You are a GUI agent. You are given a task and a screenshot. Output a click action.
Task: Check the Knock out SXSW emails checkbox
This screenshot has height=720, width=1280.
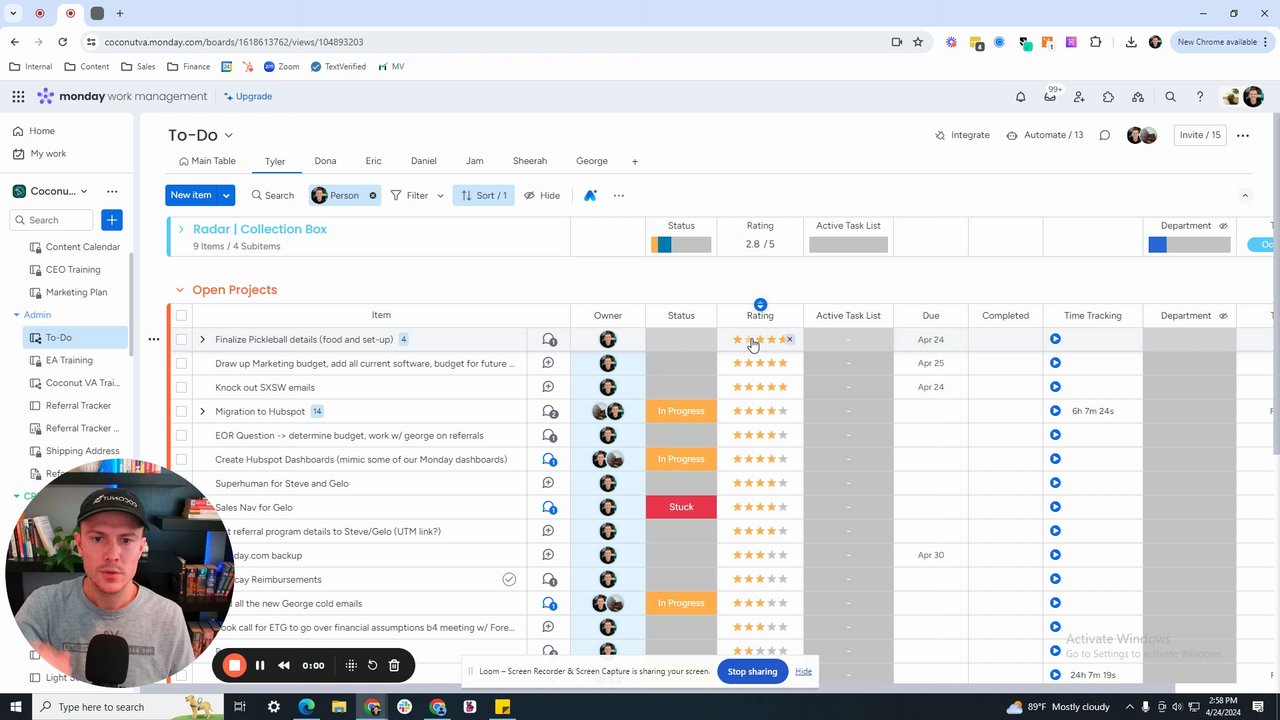(181, 387)
